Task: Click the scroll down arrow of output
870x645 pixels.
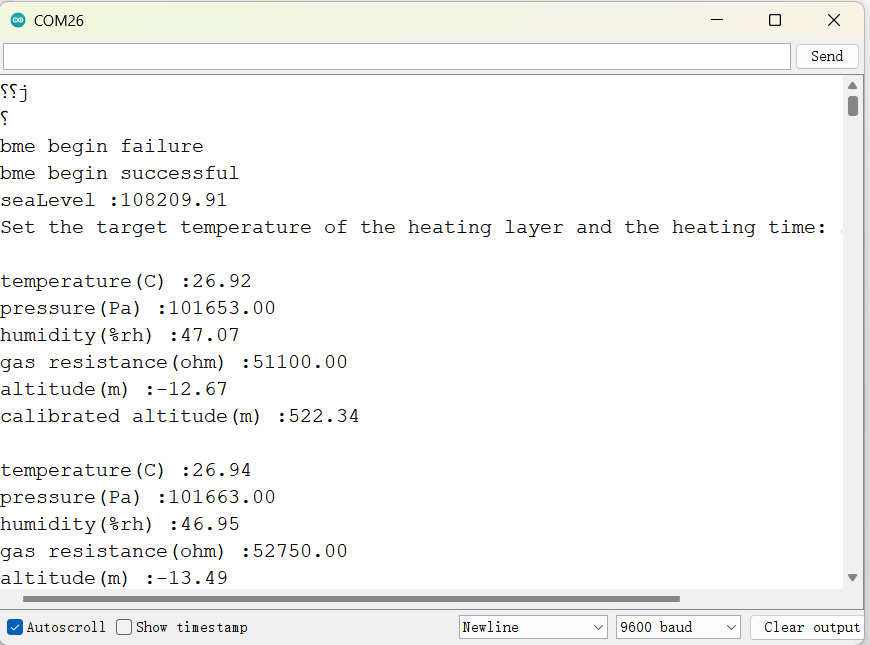Action: (x=852, y=578)
